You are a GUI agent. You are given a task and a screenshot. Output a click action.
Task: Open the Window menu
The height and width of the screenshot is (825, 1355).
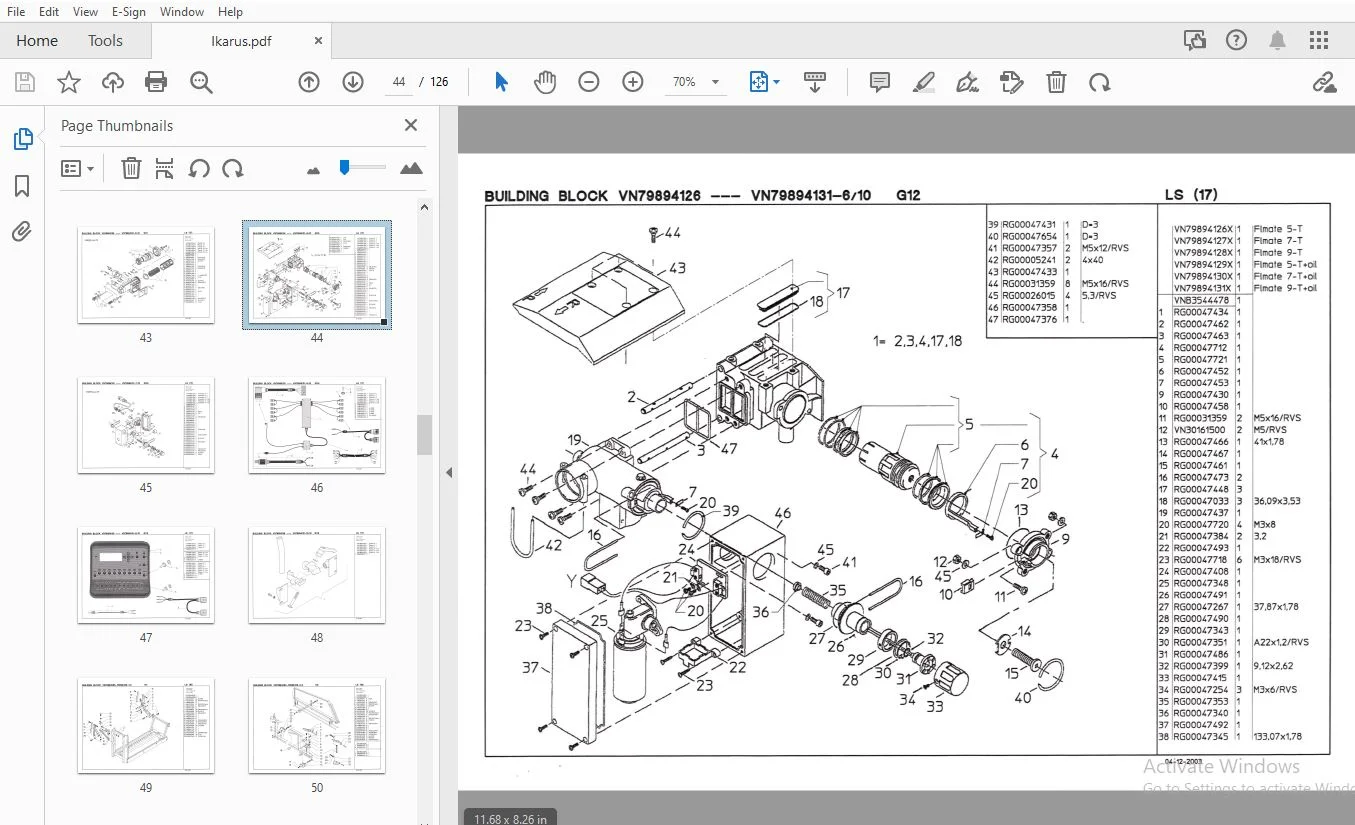[x=182, y=12]
